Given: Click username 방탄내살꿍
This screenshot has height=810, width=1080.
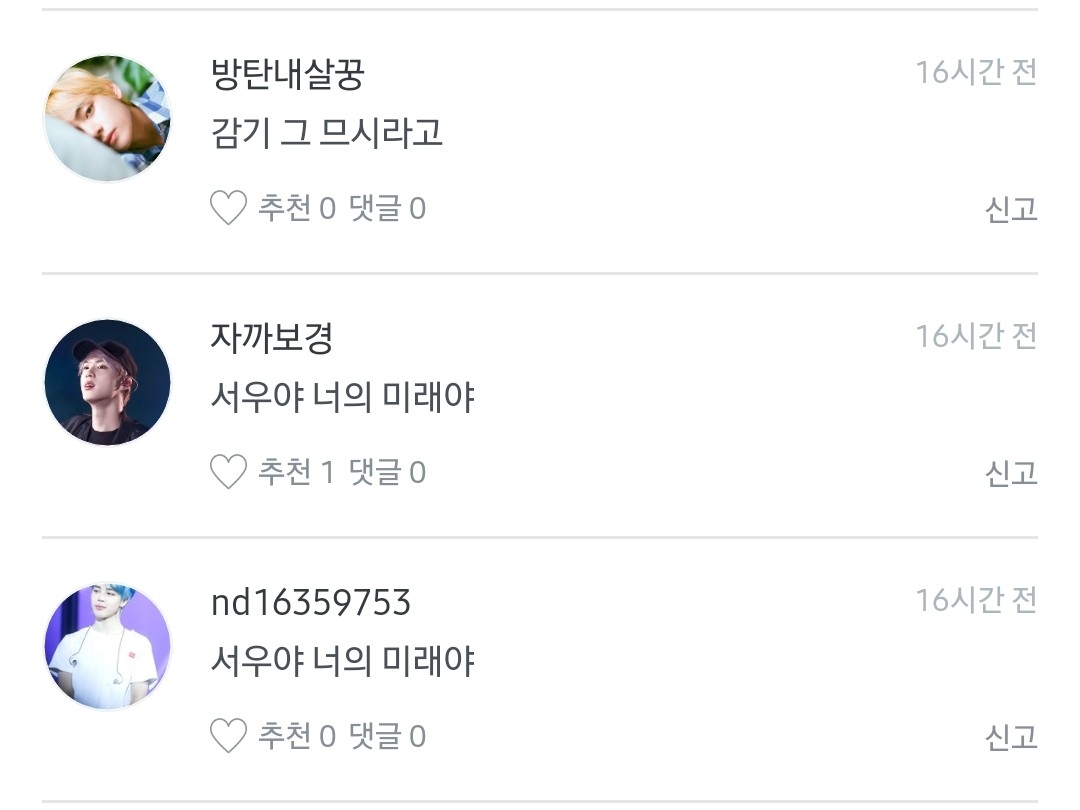Looking at the screenshot, I should pos(287,74).
